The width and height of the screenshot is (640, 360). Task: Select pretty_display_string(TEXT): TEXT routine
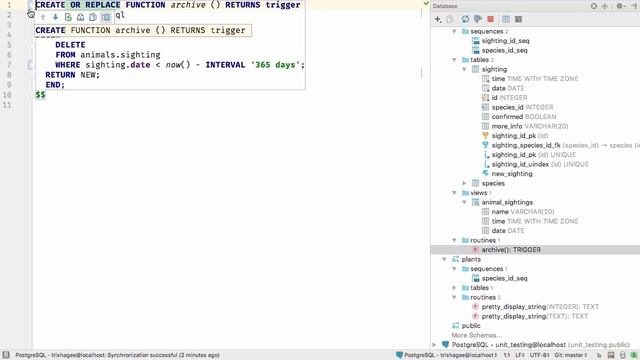point(535,316)
